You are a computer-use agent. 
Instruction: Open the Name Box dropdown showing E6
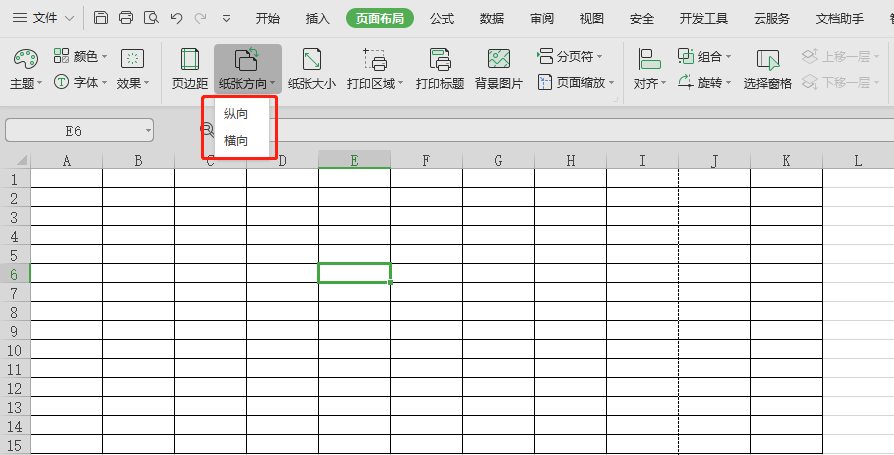(x=148, y=130)
